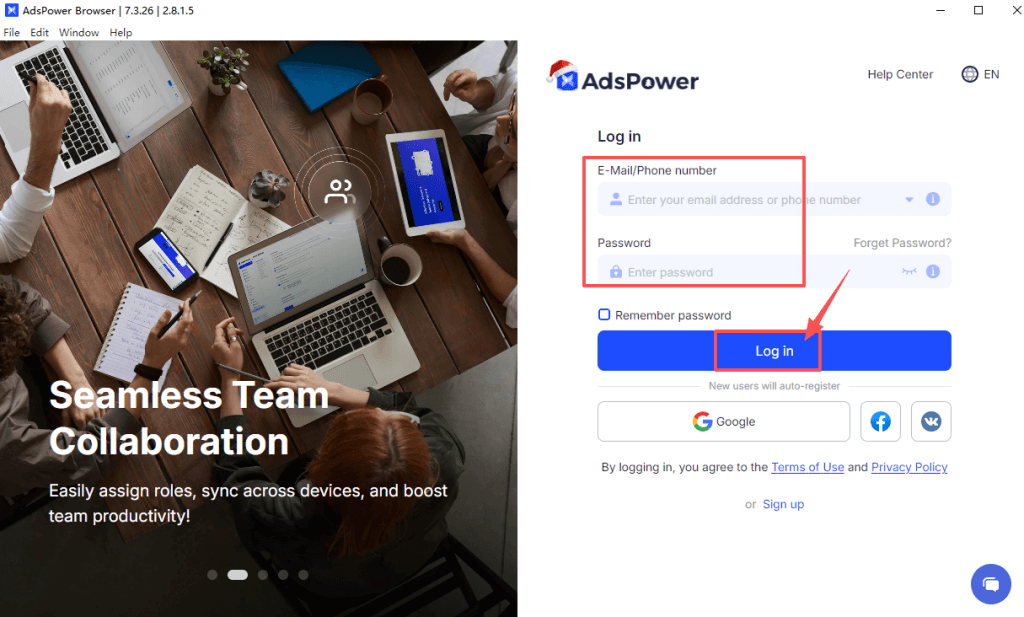Click the AdsPower logo
Screen dimensions: 1024x617
point(623,77)
